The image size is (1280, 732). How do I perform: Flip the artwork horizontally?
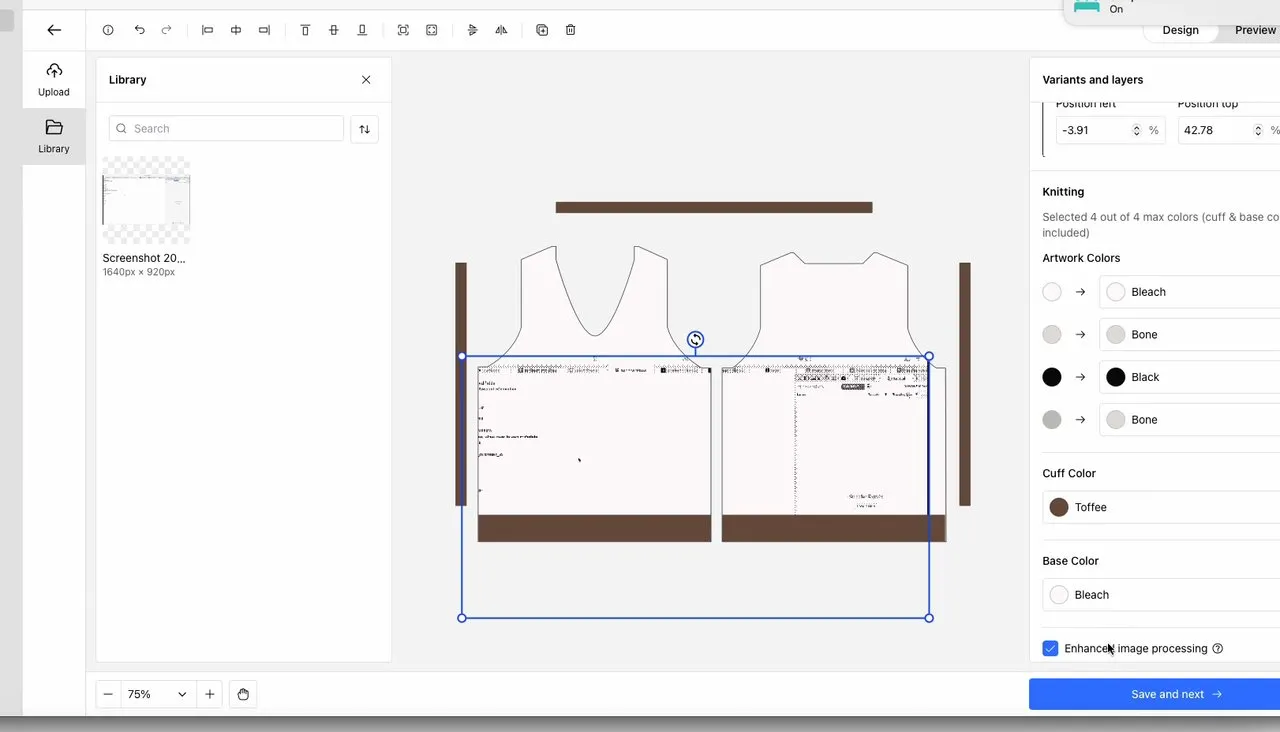(x=501, y=30)
